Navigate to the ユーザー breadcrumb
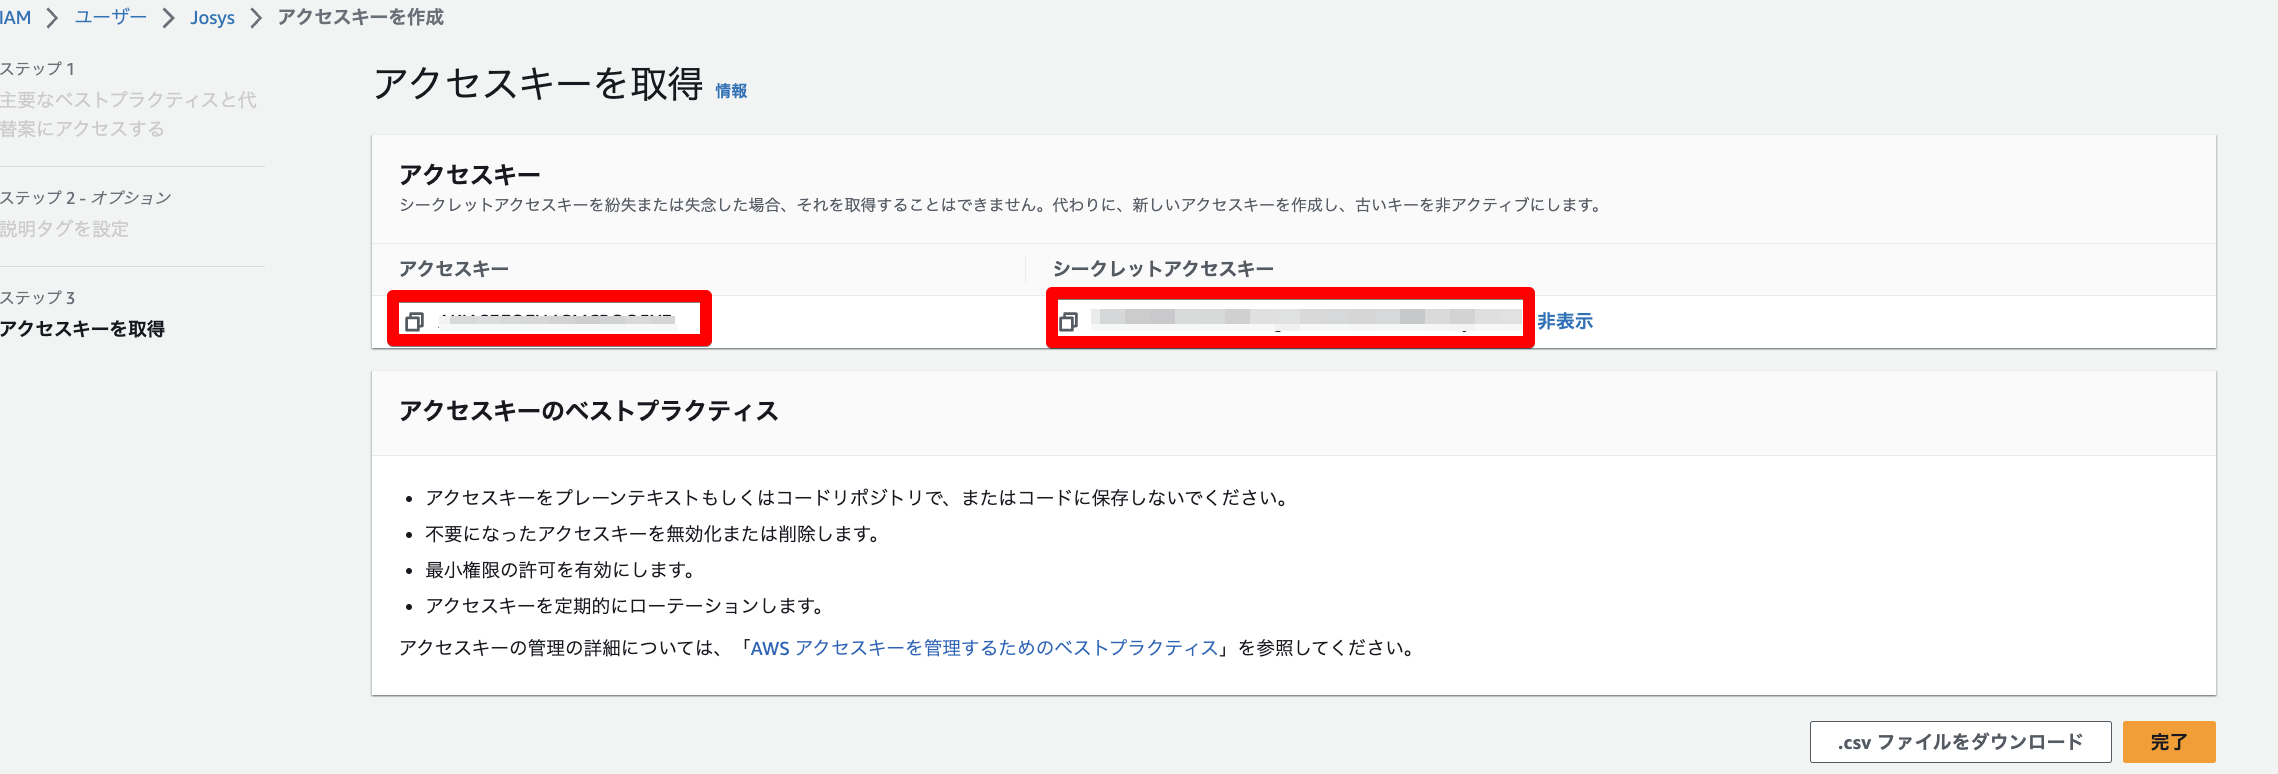Image resolution: width=2278 pixels, height=774 pixels. click(x=110, y=18)
